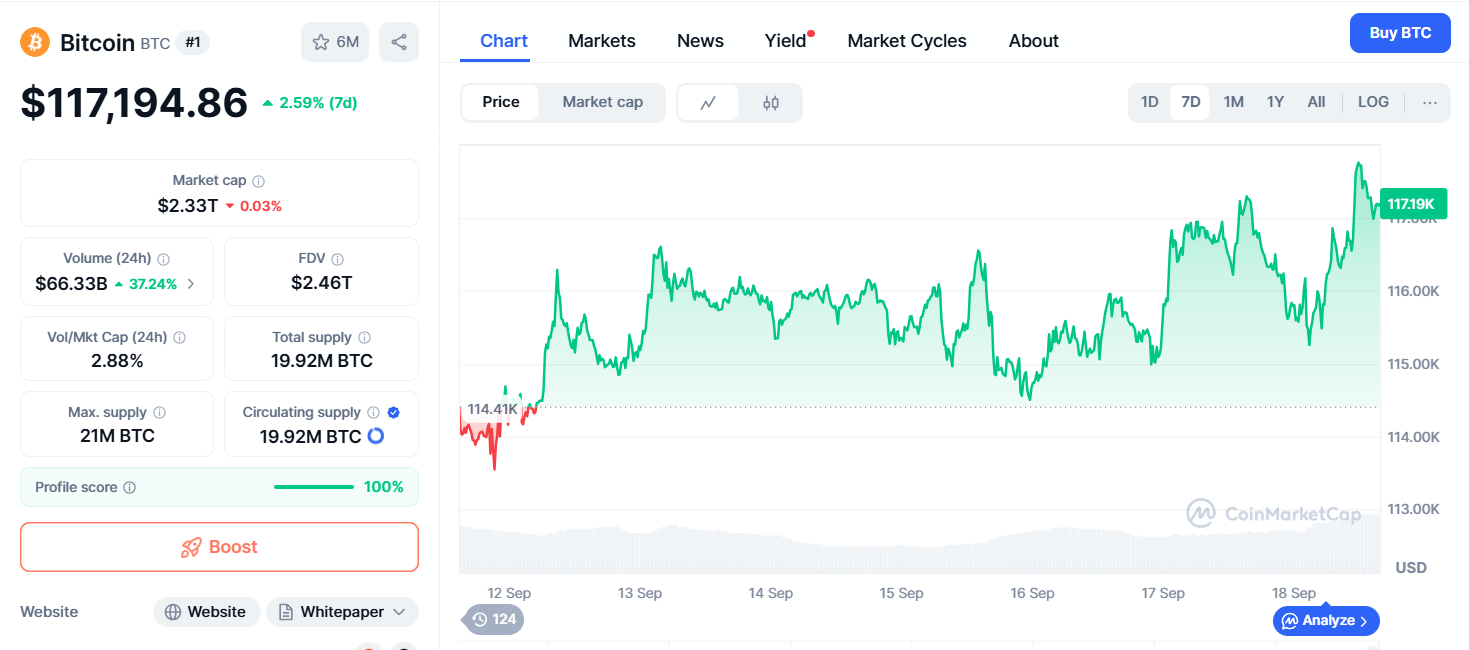The width and height of the screenshot is (1469, 650).
Task: Click the Profile score info icon
Action: pyautogui.click(x=130, y=488)
